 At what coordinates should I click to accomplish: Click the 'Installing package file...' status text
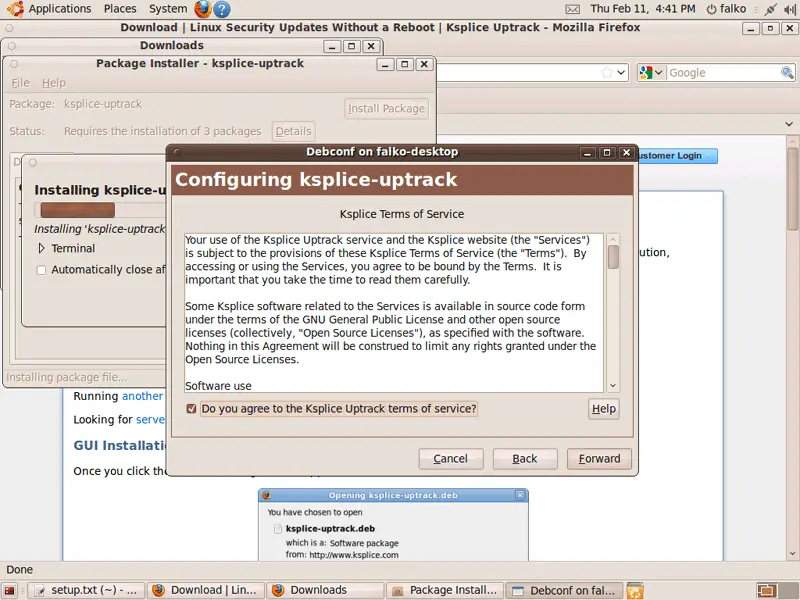click(x=67, y=377)
